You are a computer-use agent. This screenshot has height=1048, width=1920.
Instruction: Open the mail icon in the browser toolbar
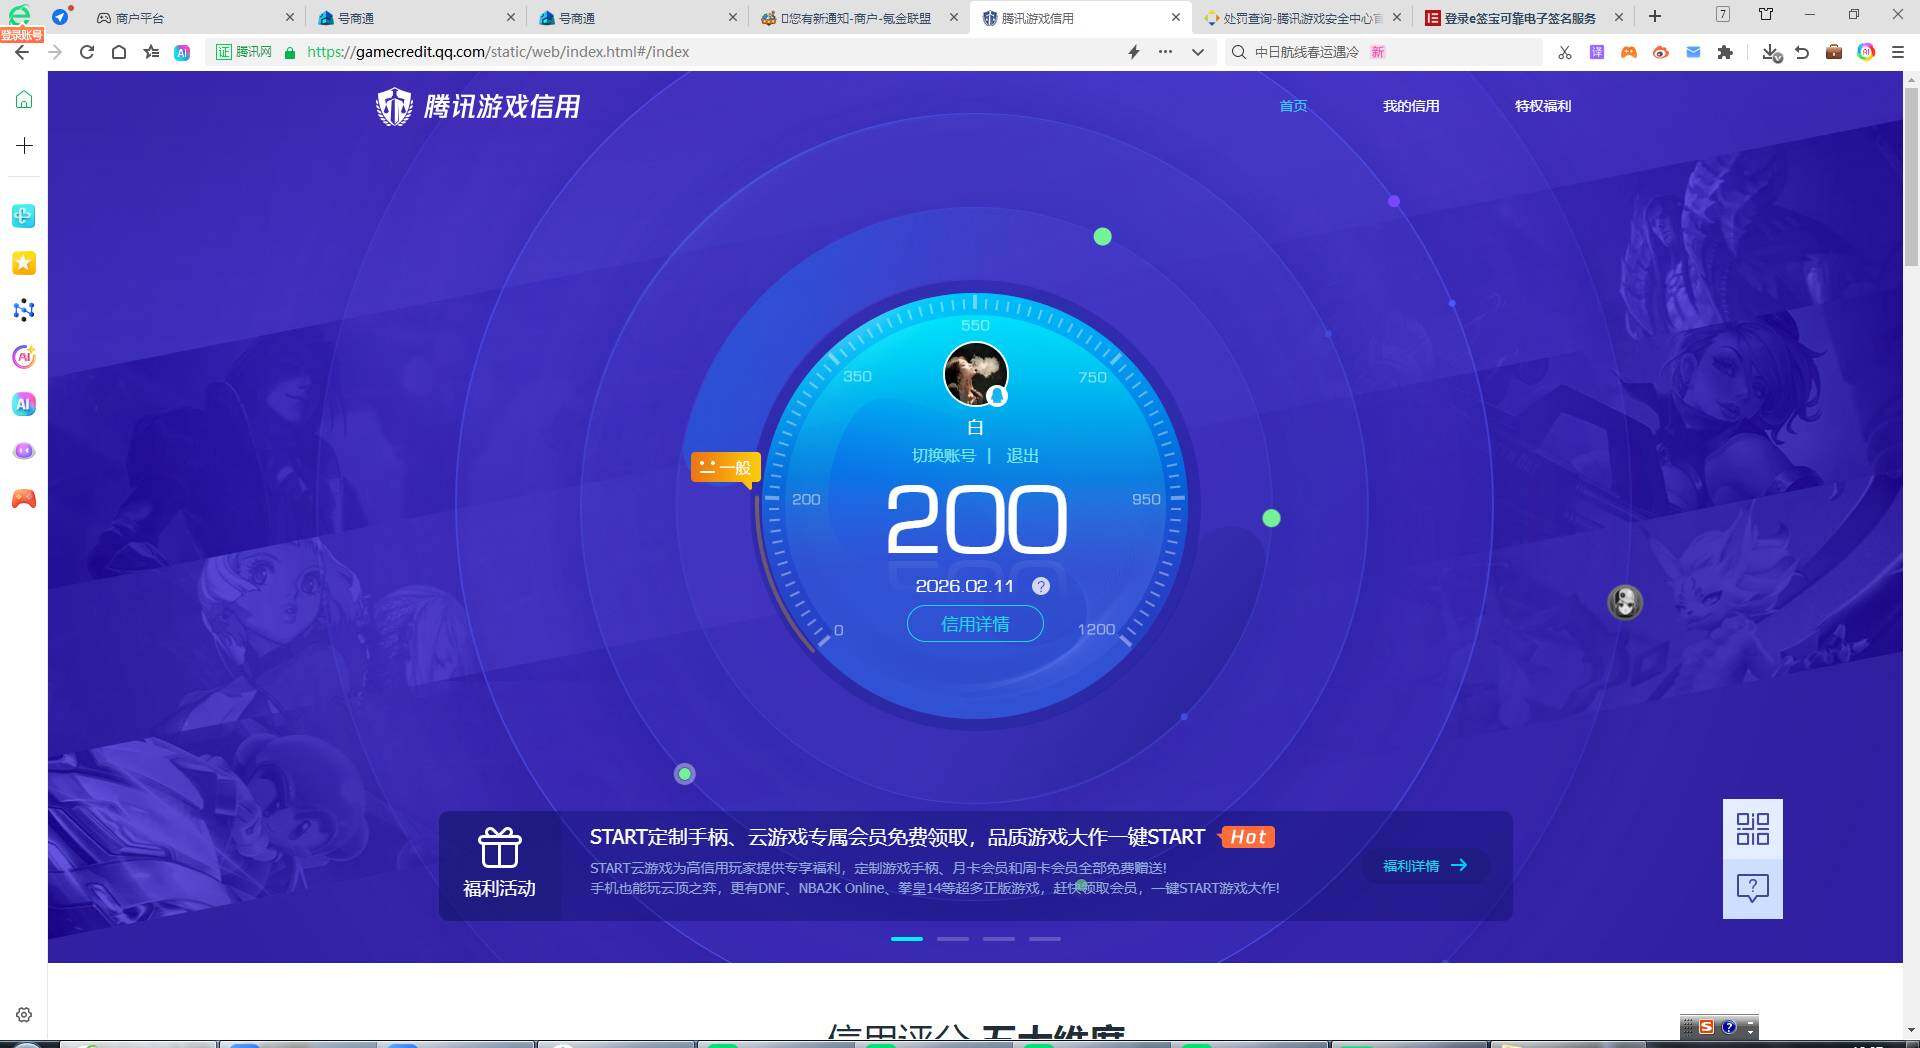point(1694,52)
